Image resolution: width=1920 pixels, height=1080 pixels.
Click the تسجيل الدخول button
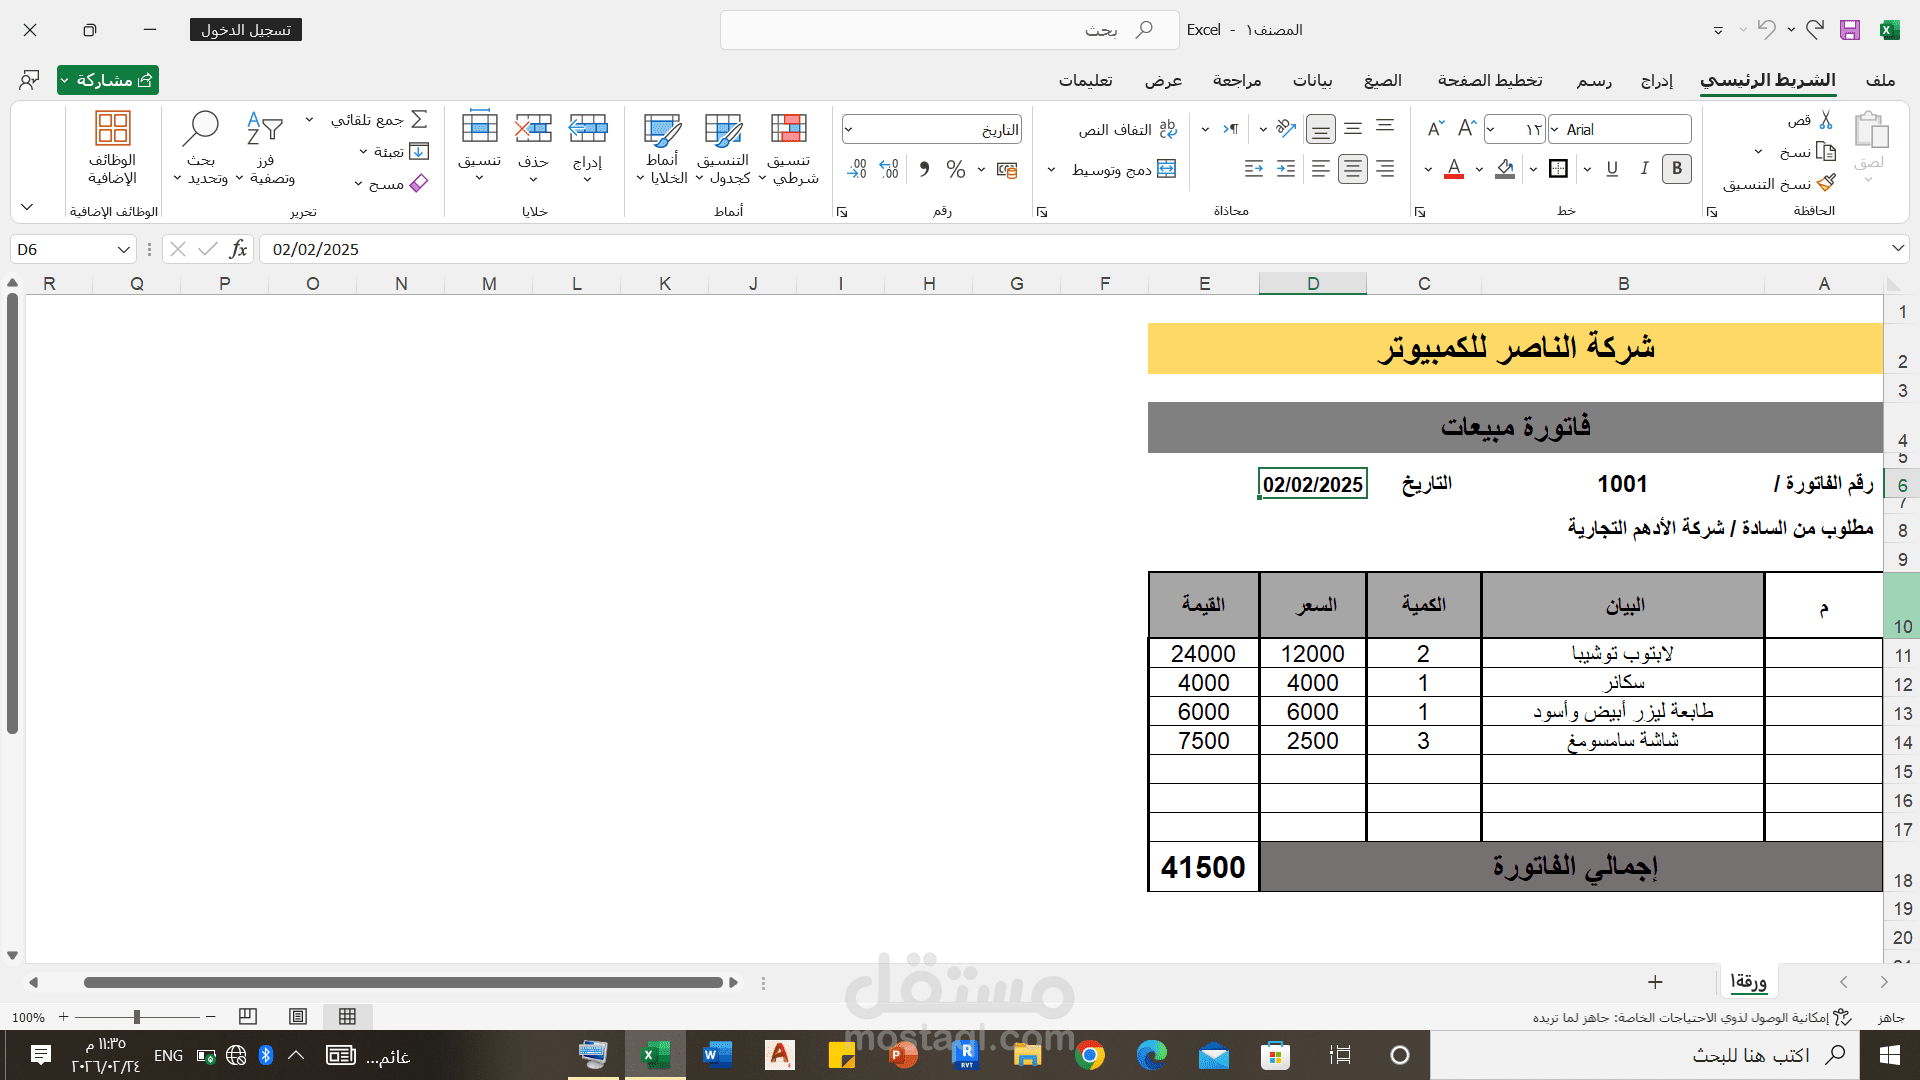(x=245, y=29)
